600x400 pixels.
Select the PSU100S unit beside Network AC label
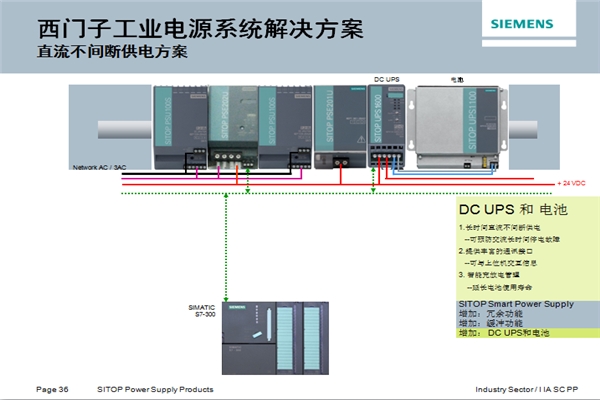180,127
